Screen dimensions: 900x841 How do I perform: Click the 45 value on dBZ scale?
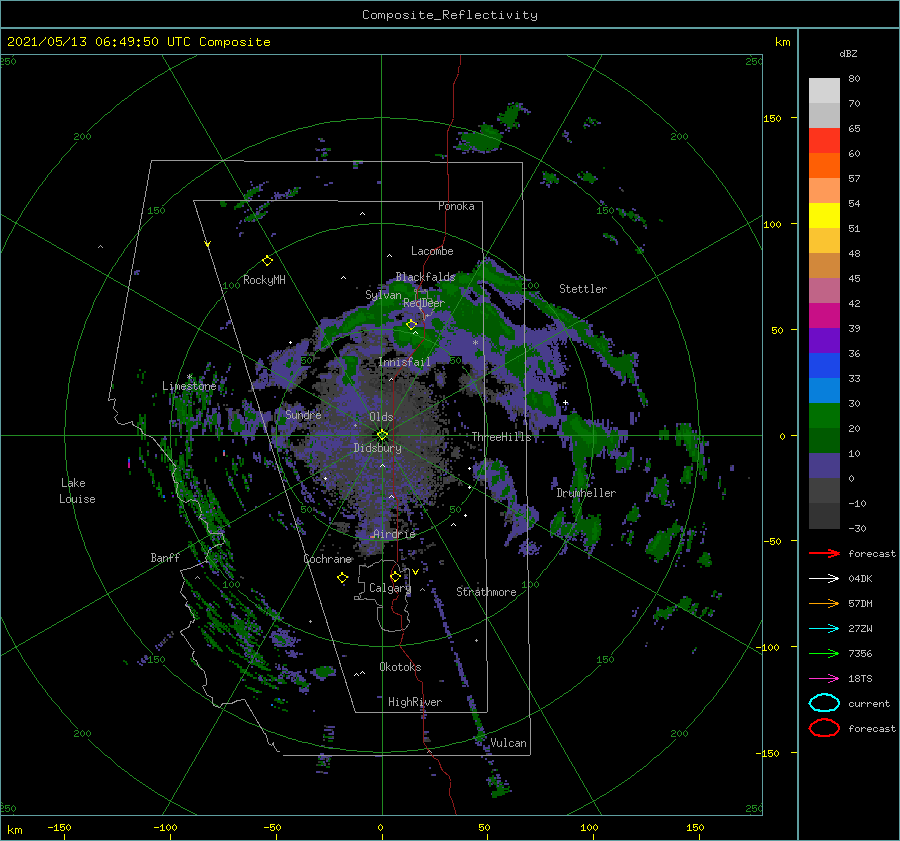click(854, 278)
